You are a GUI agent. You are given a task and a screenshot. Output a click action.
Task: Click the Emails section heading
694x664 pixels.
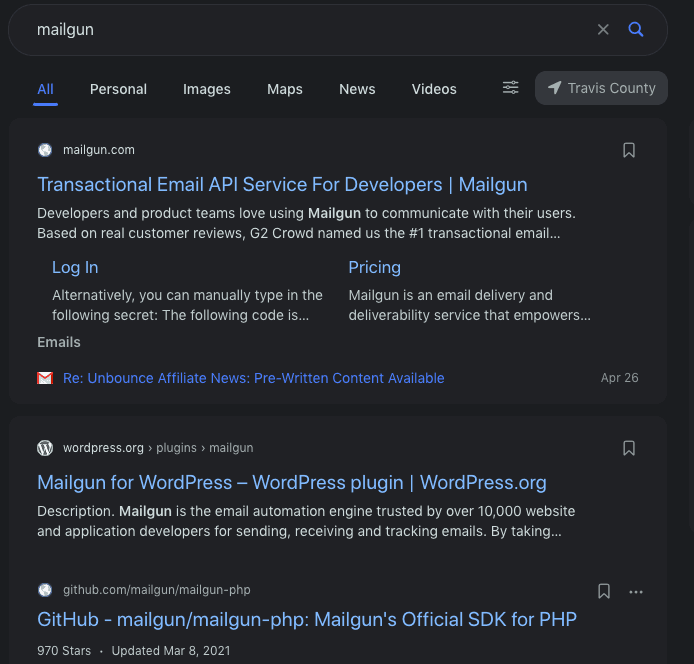tap(59, 342)
